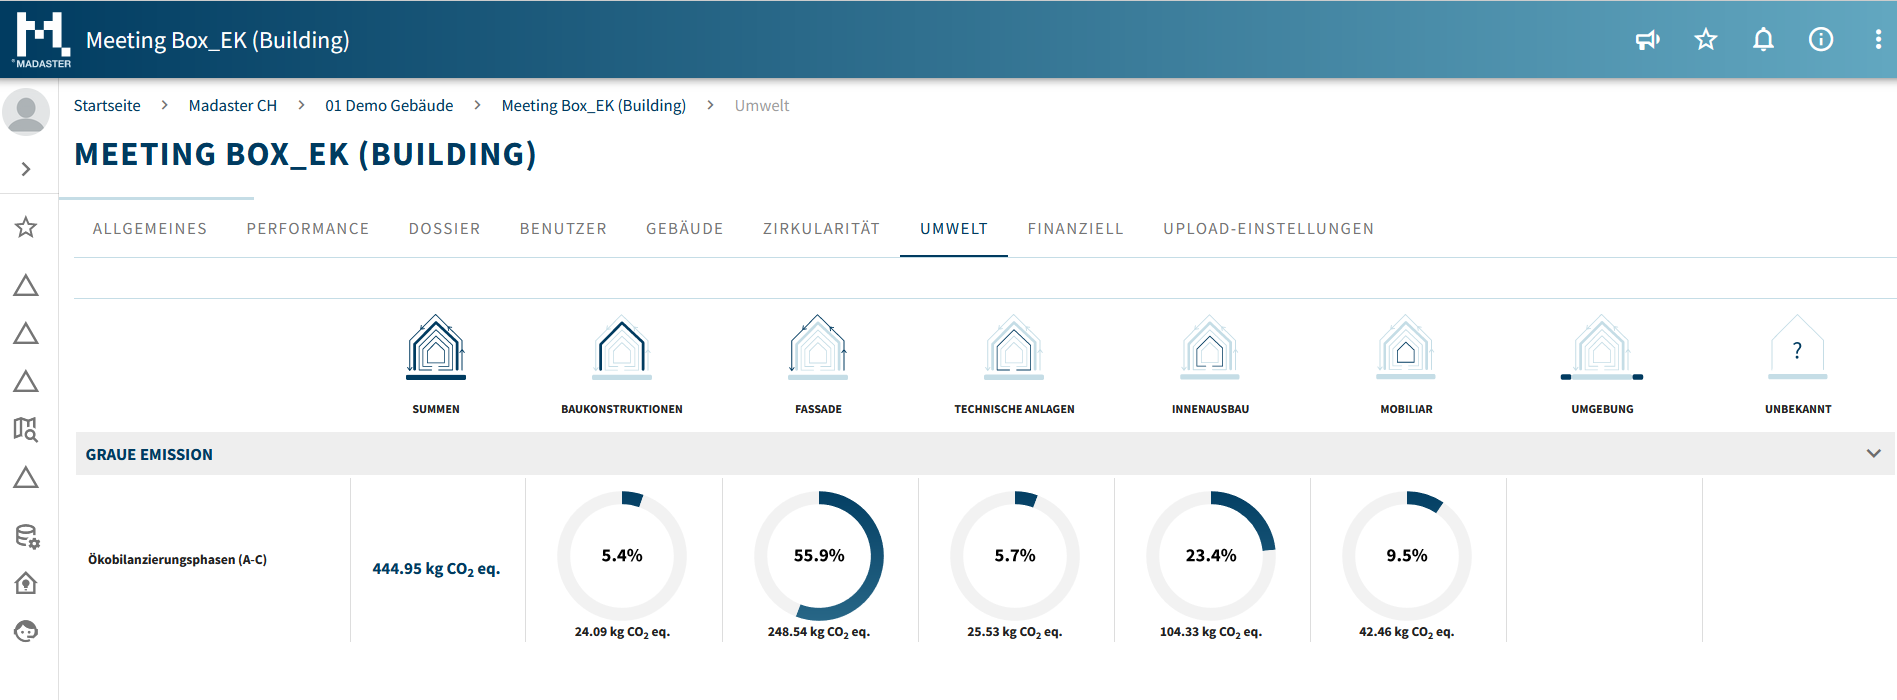Image resolution: width=1897 pixels, height=700 pixels.
Task: Select the Fassade building layer icon
Action: (x=818, y=347)
